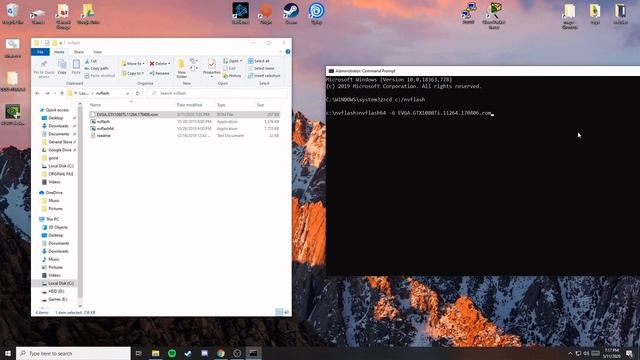
Task: Open 3D Objects under This PC
Action: (x=58, y=227)
